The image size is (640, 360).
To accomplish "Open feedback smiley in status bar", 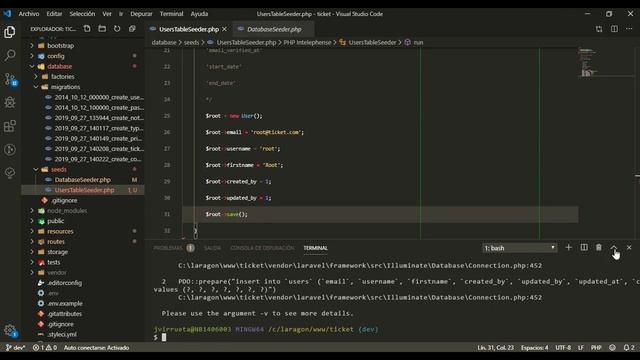I will point(612,347).
